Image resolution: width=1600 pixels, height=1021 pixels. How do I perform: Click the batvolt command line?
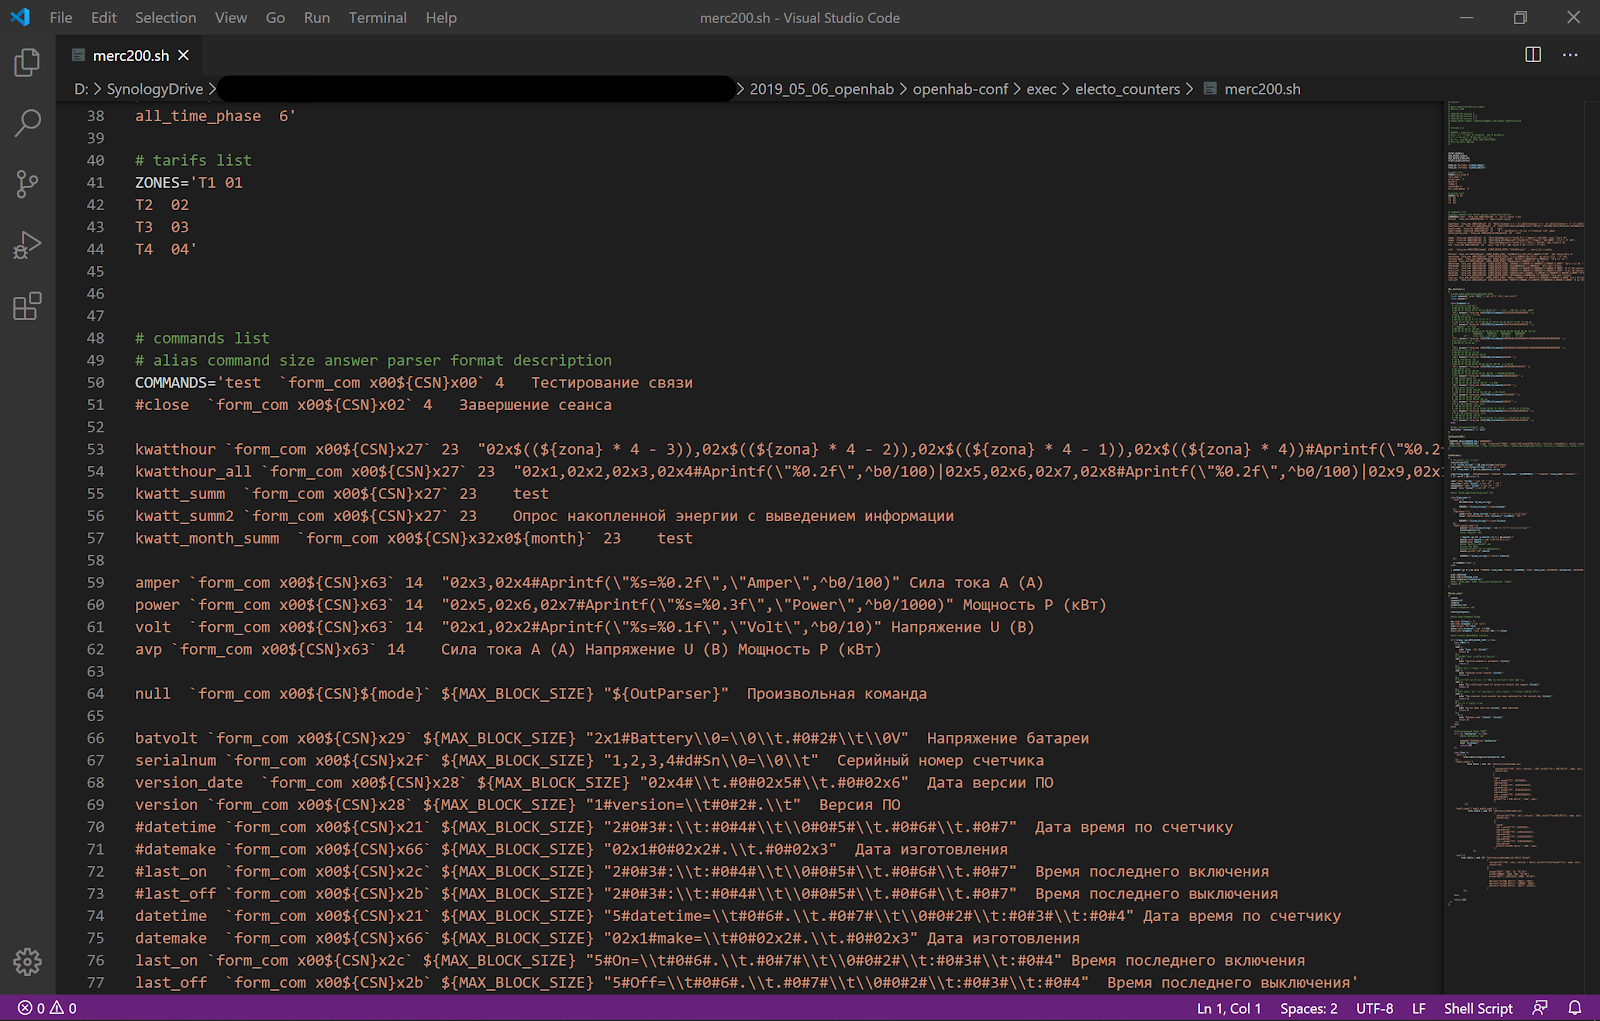pyautogui.click(x=612, y=738)
